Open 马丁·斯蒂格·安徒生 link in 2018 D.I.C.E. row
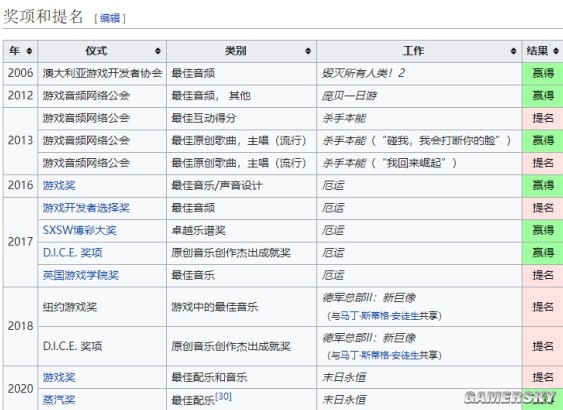563x410 pixels. [380, 355]
